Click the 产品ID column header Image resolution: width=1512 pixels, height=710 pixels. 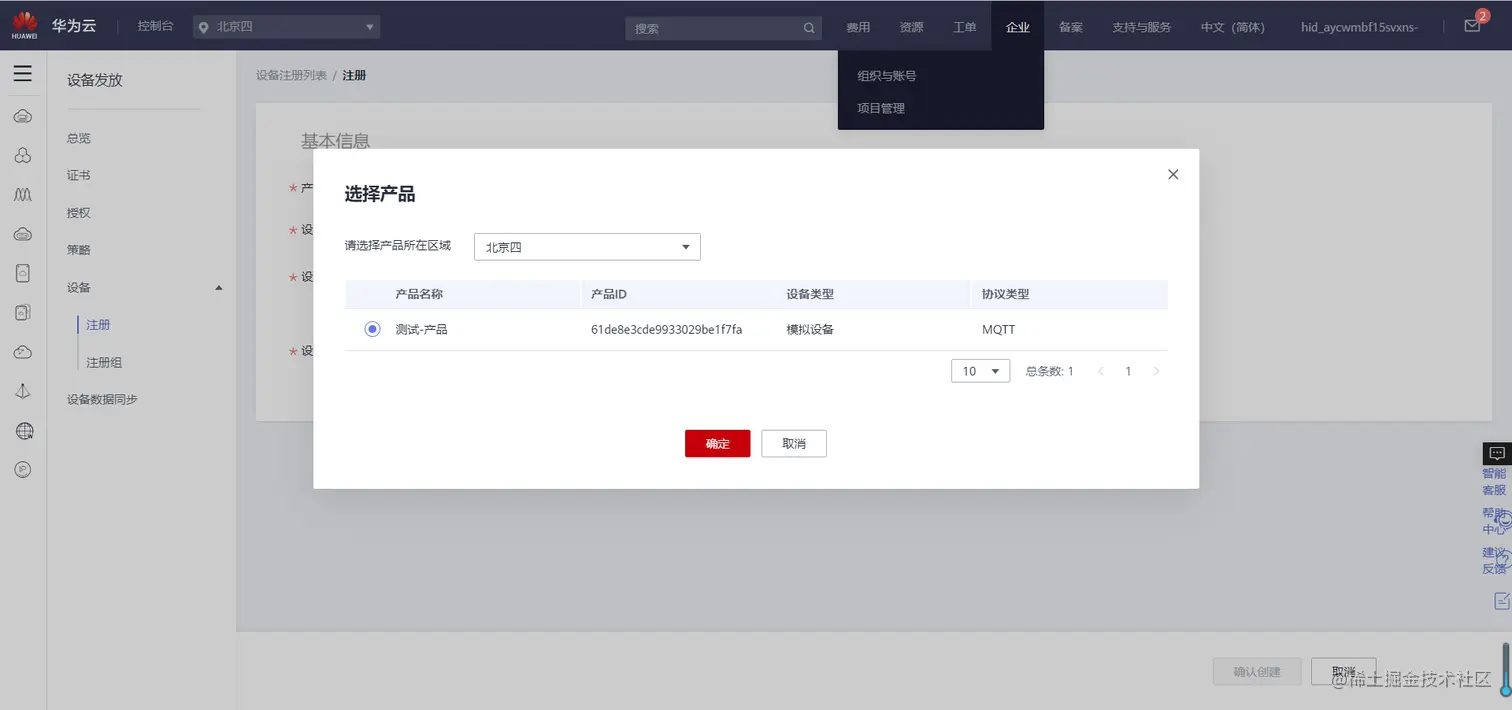coord(609,294)
